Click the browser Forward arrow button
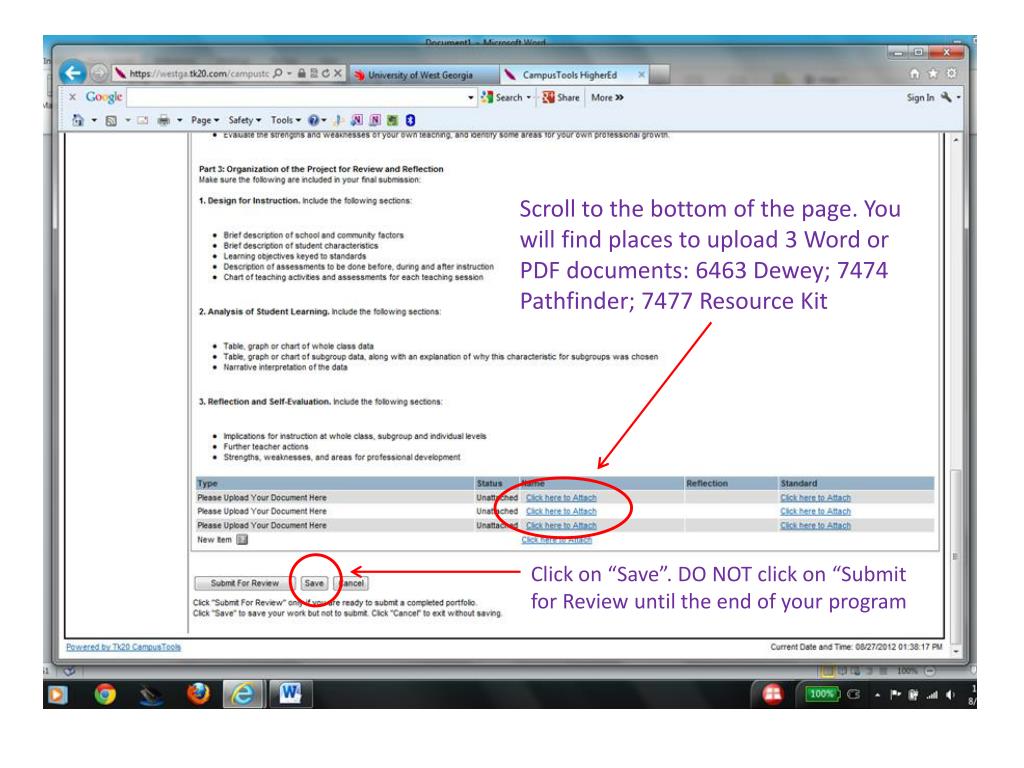 click(99, 73)
